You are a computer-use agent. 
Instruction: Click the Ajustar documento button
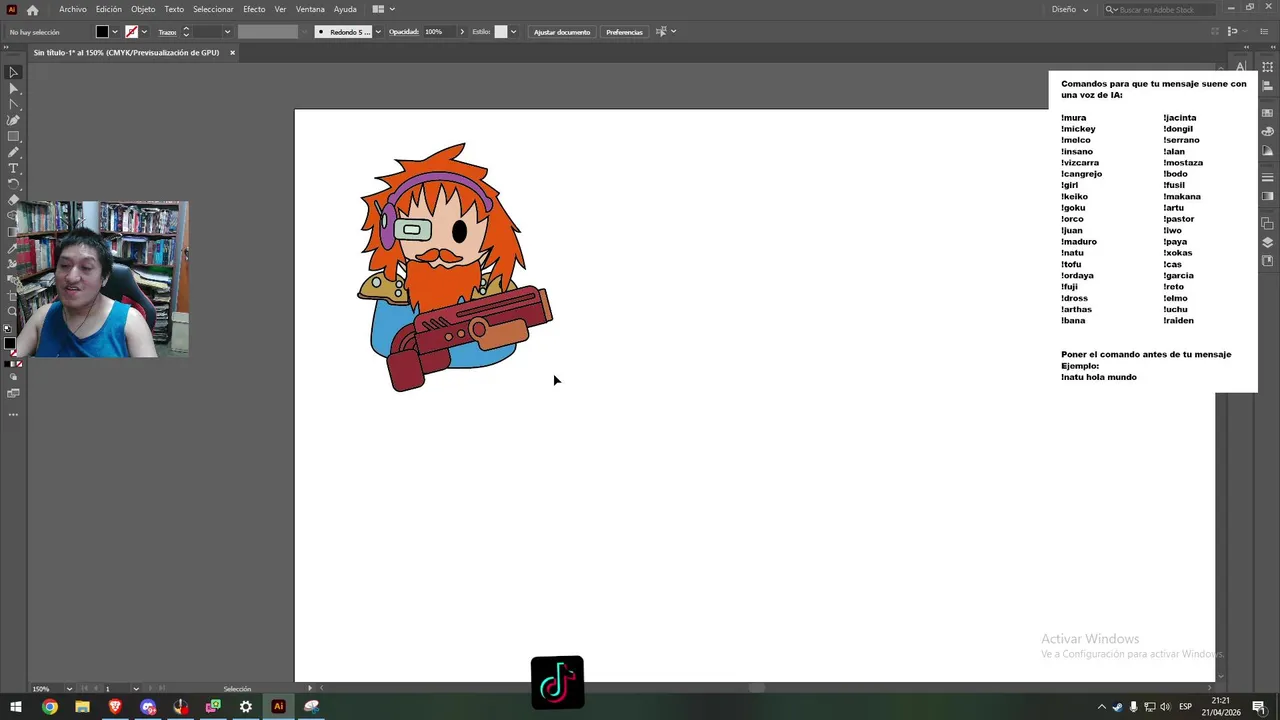click(x=562, y=32)
